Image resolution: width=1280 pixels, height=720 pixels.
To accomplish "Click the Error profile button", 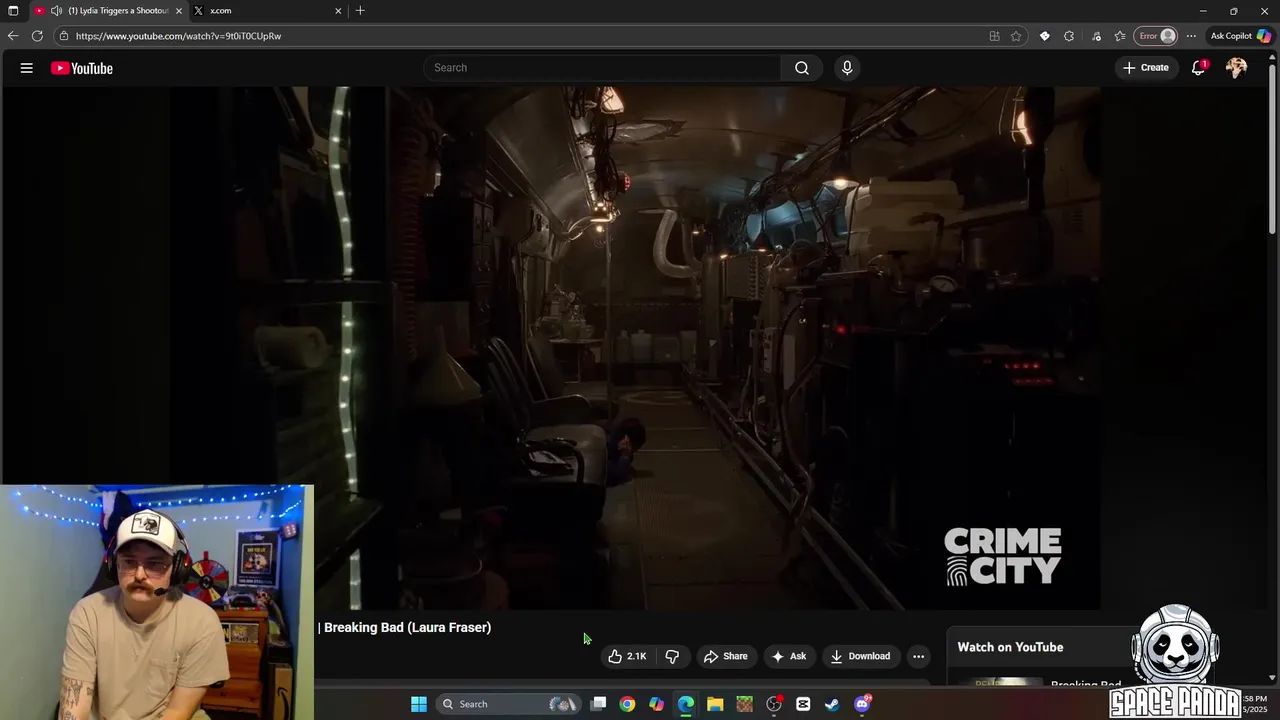I will 1156,36.
